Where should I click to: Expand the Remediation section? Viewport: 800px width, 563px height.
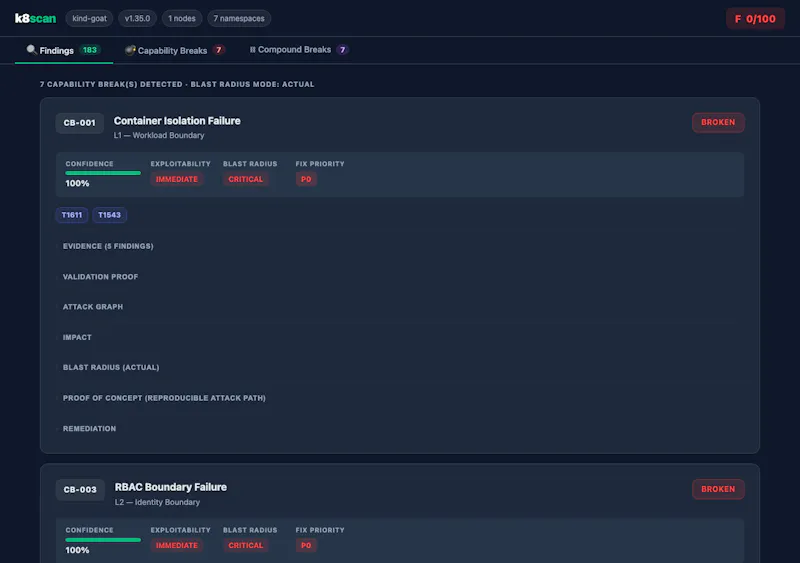coord(89,429)
